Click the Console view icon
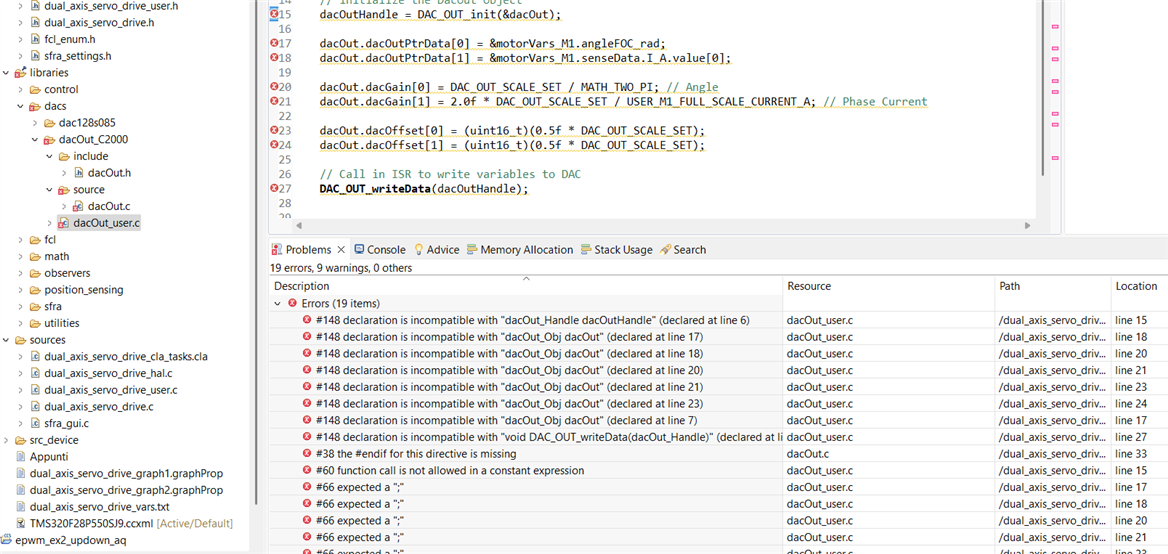Image resolution: width=1168 pixels, height=554 pixels. (360, 250)
